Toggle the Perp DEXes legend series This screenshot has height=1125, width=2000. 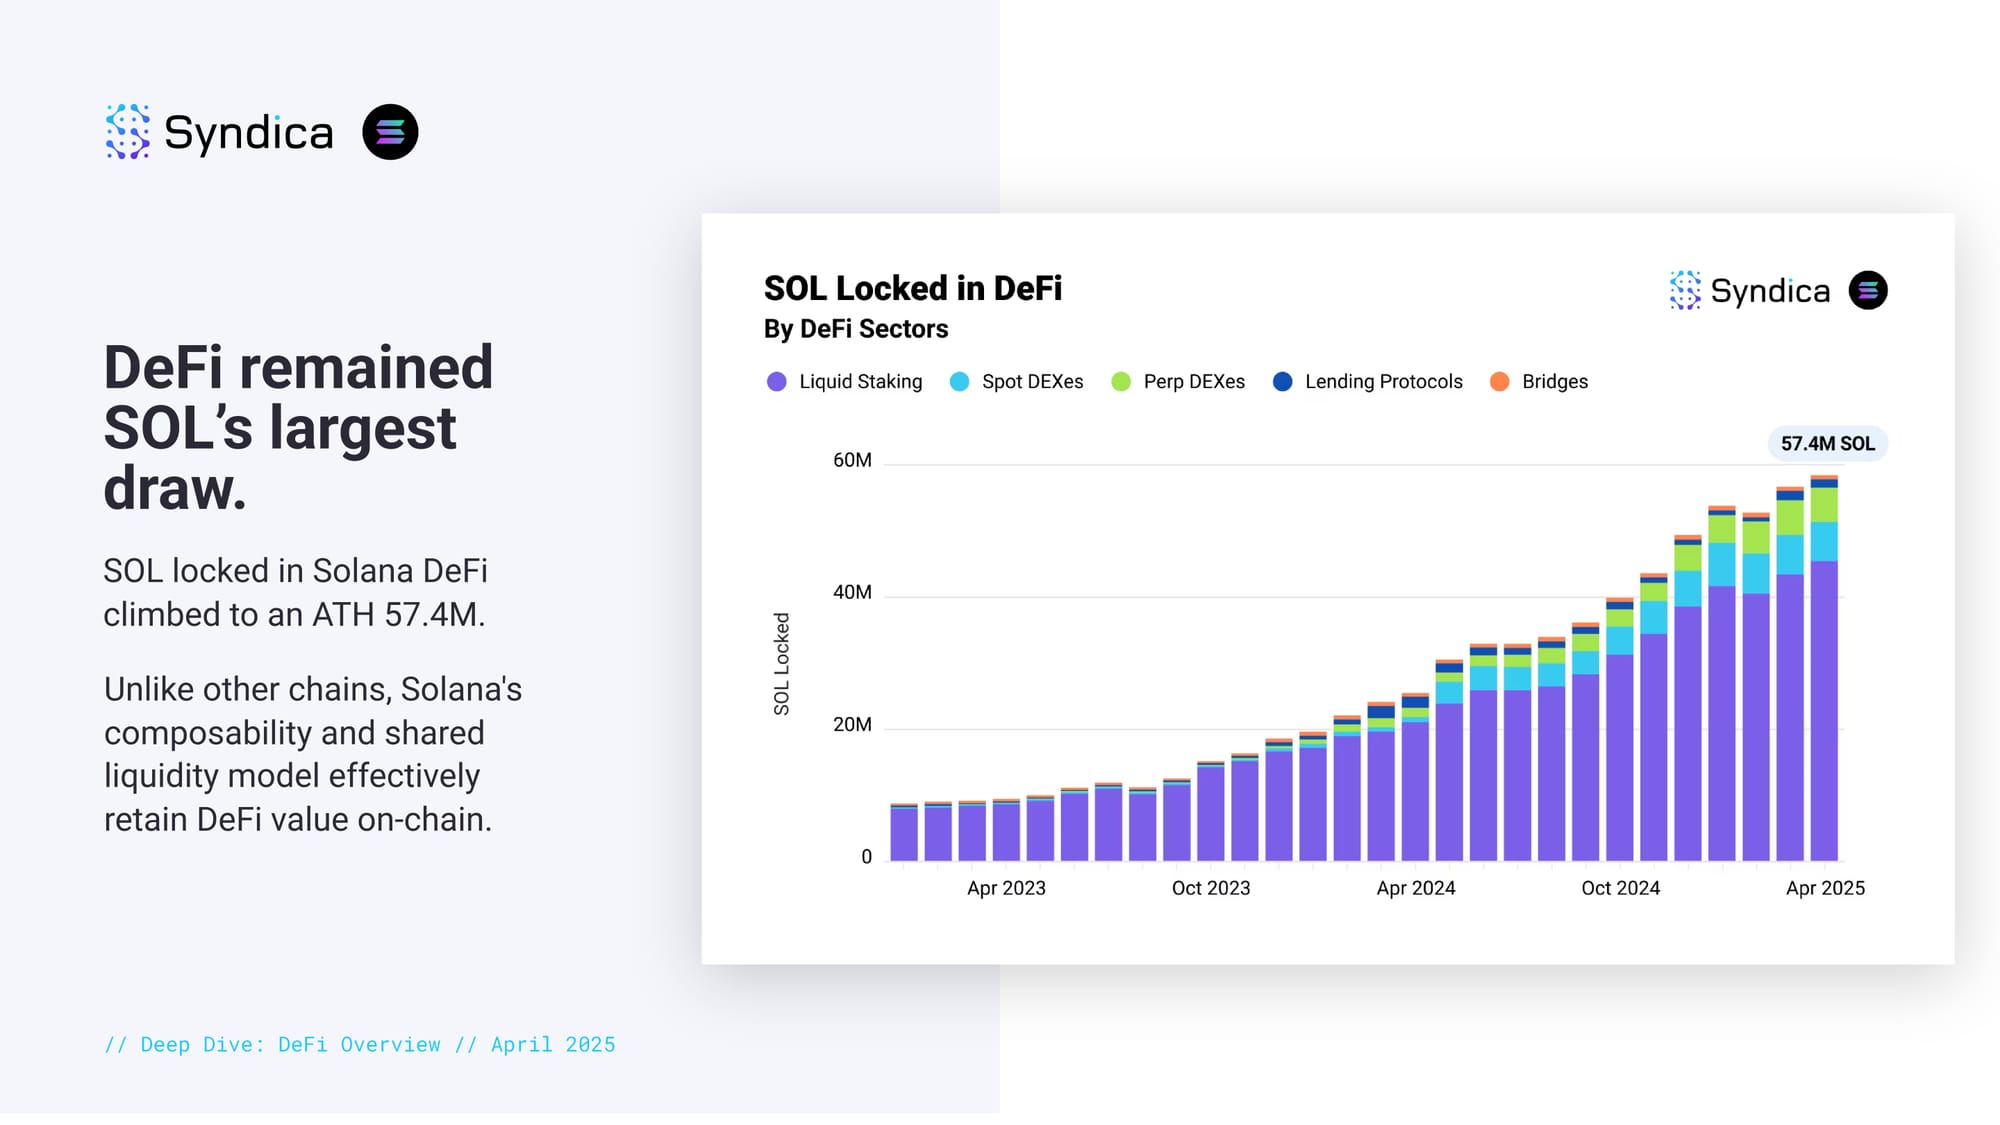click(1194, 382)
